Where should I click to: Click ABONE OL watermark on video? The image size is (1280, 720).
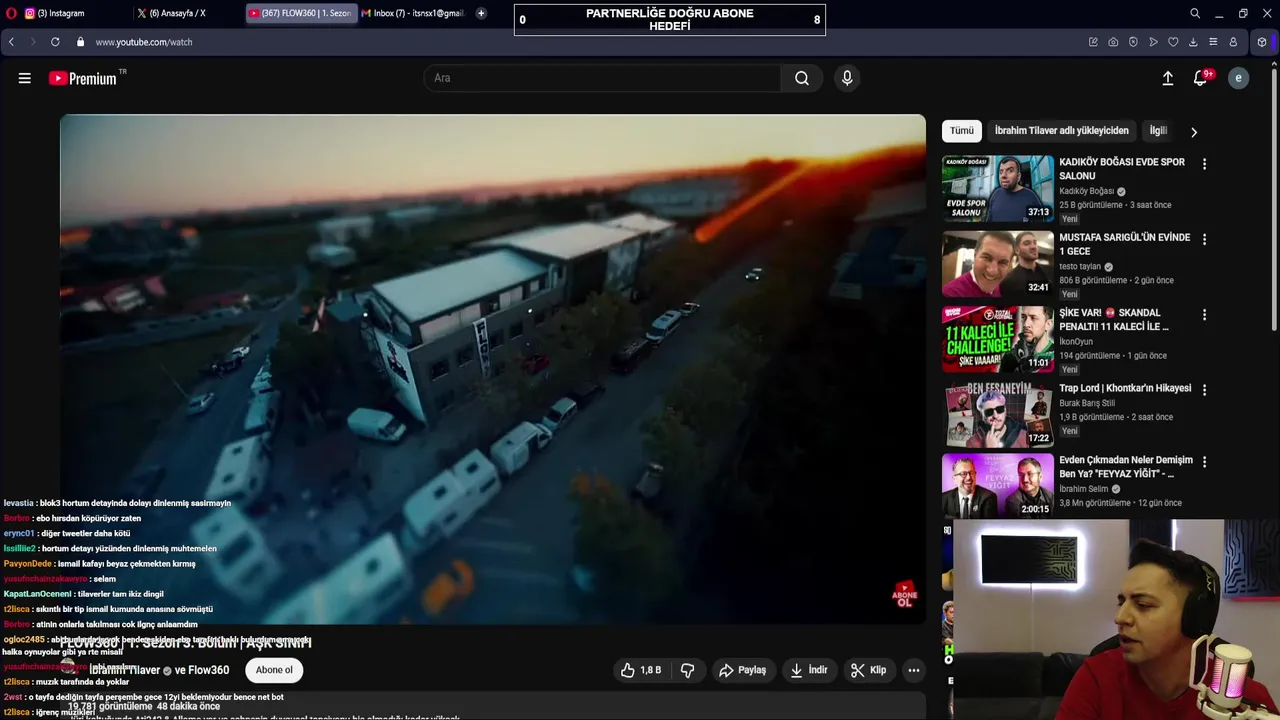[x=904, y=595]
